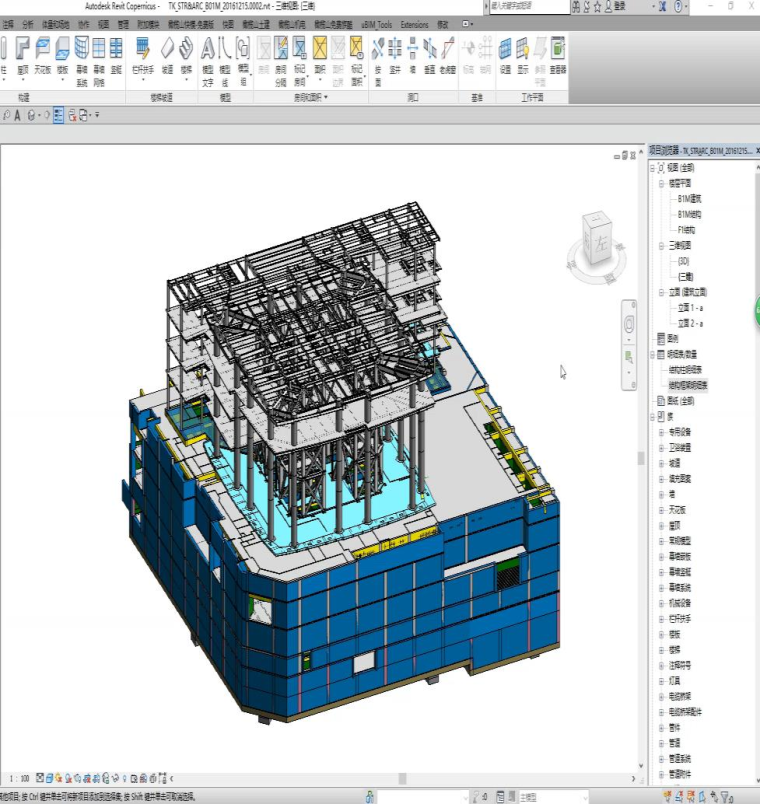Image resolution: width=760 pixels, height=804 pixels.
Task: Click the navigation wheel on navigation bar
Action: point(629,324)
